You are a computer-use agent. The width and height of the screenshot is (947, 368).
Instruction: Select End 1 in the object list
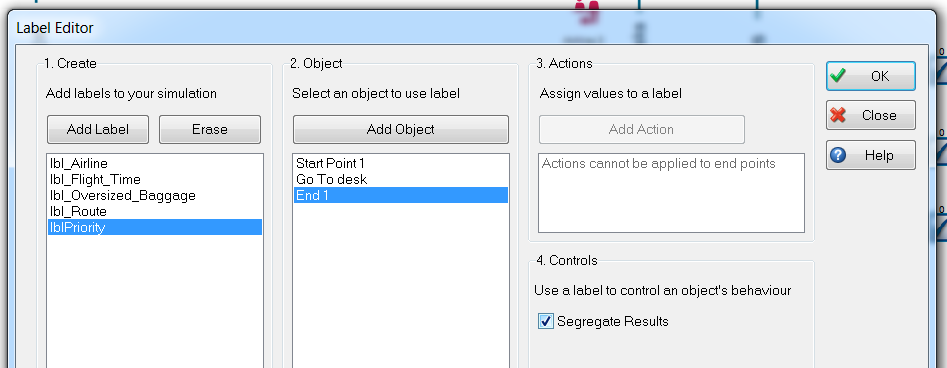coord(400,195)
